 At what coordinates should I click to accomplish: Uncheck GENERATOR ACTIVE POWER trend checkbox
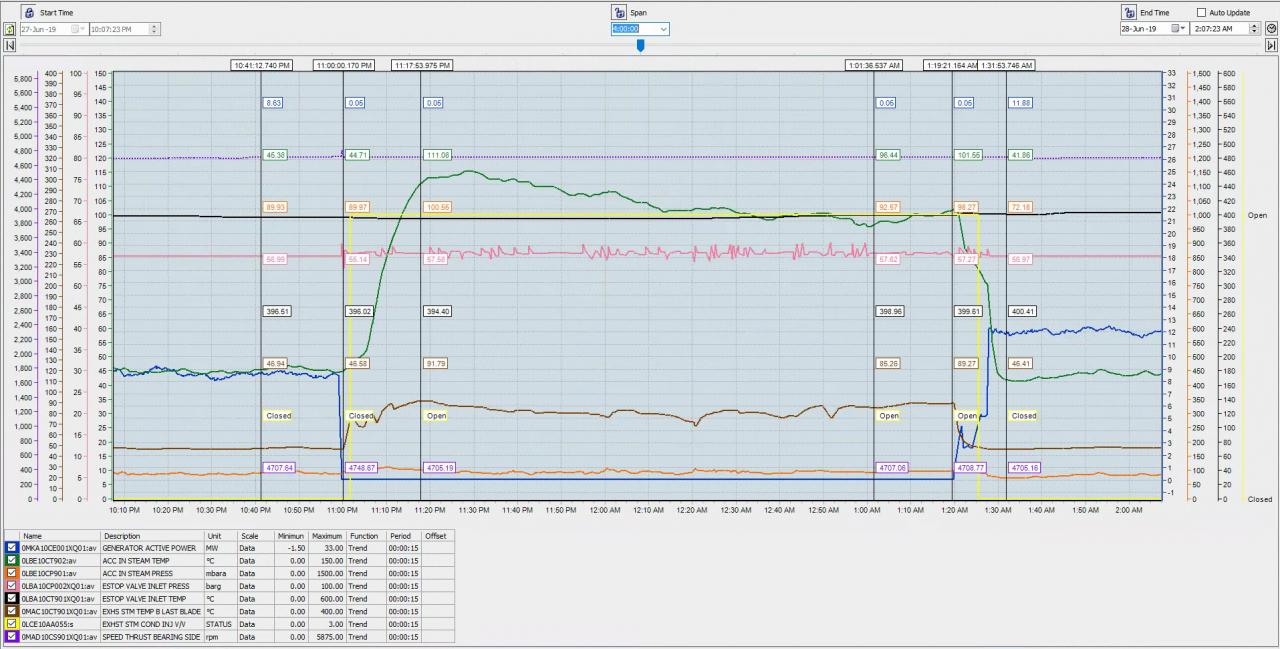(x=11, y=548)
